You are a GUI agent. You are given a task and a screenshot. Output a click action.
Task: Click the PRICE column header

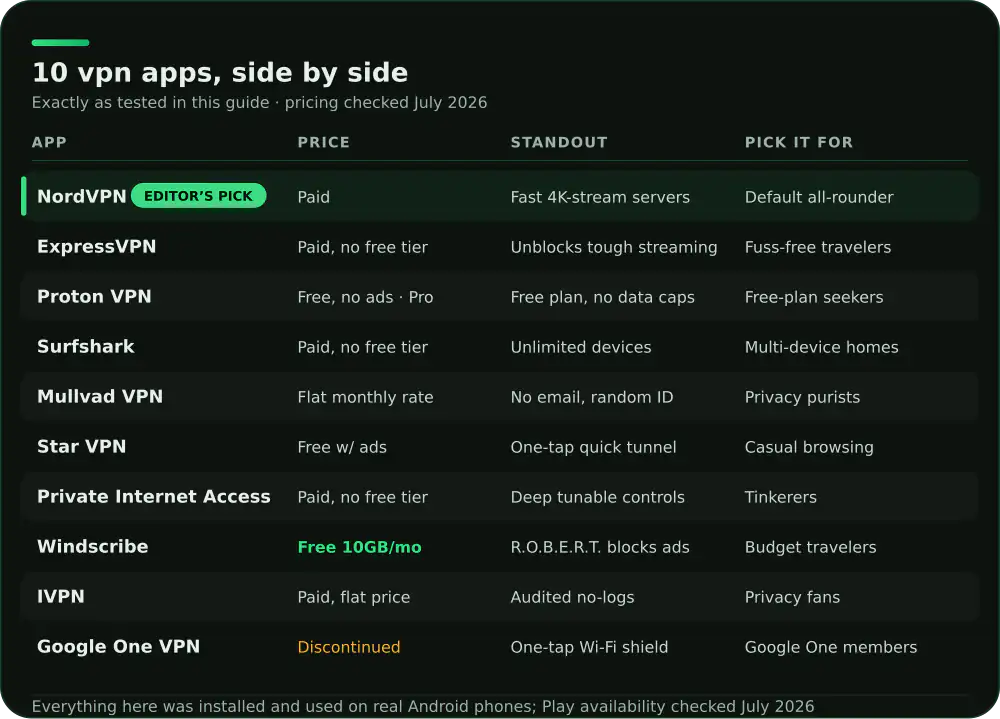(x=323, y=142)
